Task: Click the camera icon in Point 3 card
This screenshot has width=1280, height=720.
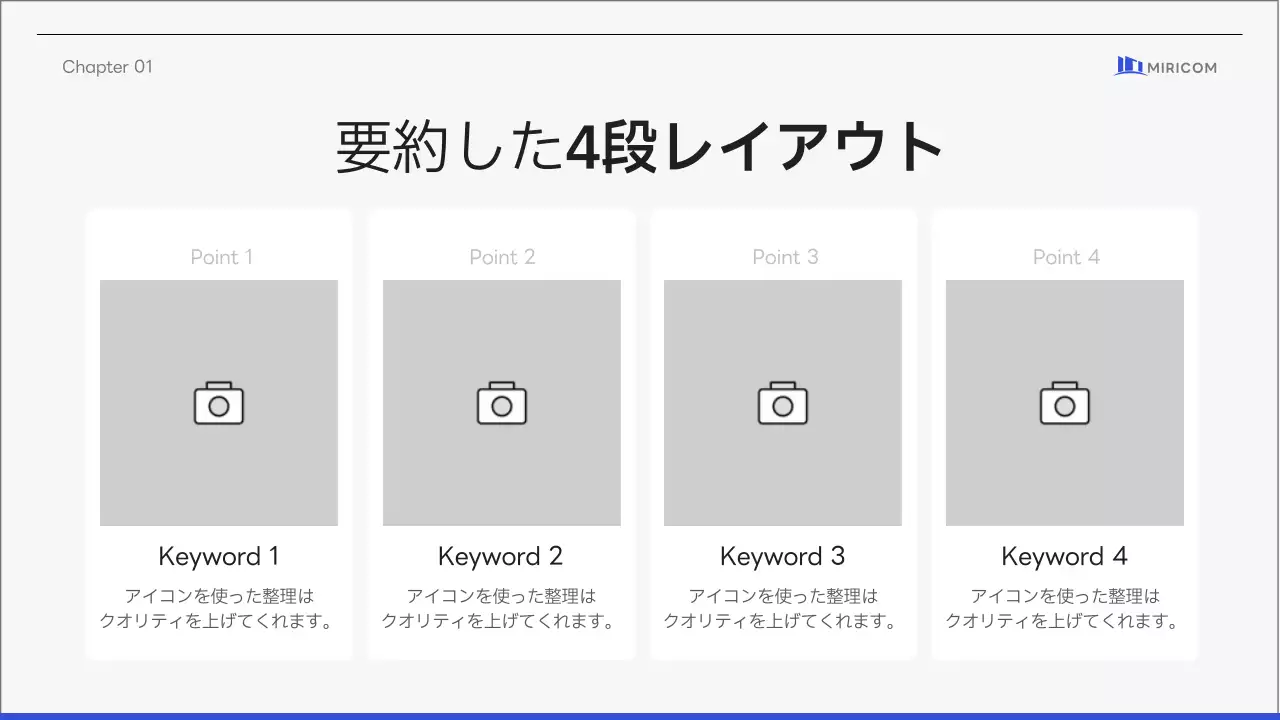Action: pos(782,403)
